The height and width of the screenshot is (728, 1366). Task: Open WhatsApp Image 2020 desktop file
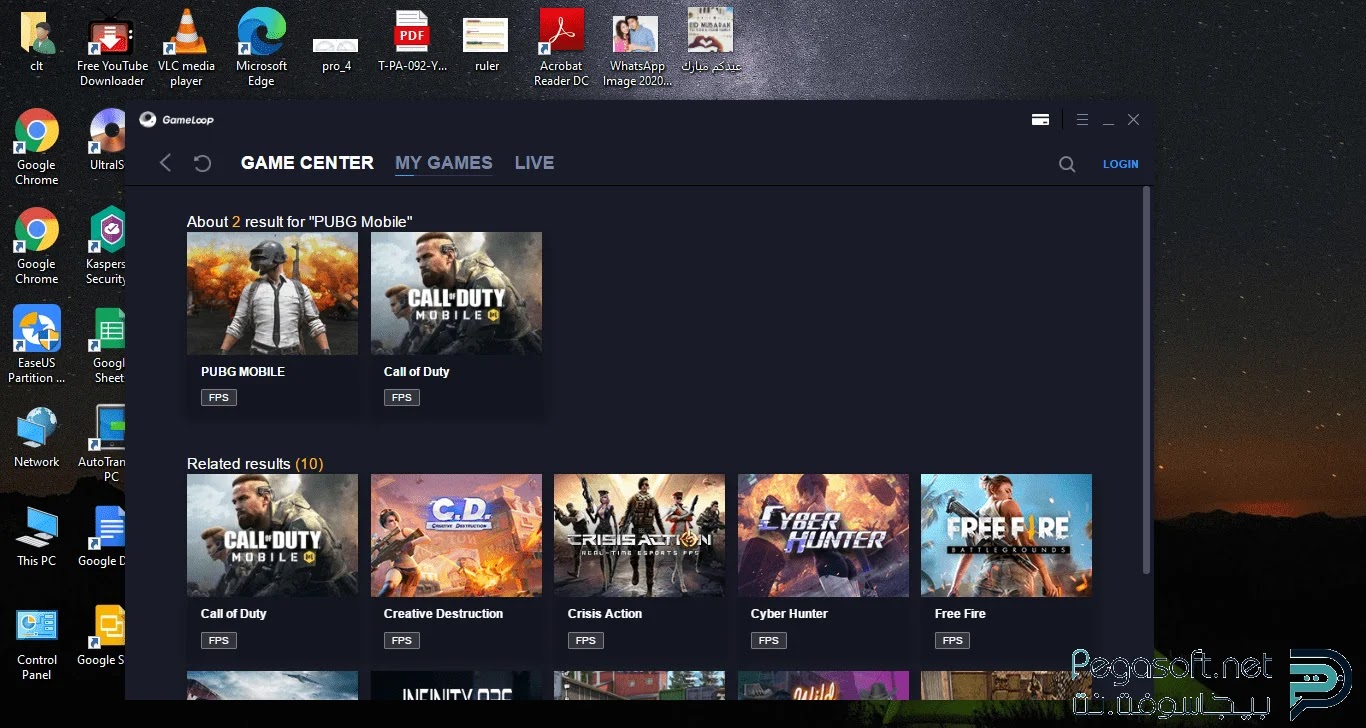[x=637, y=52]
